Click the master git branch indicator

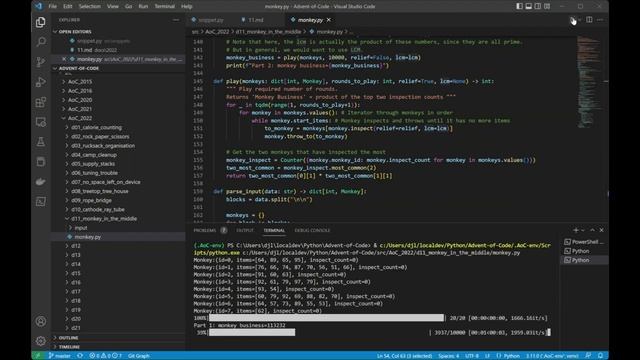(60, 356)
